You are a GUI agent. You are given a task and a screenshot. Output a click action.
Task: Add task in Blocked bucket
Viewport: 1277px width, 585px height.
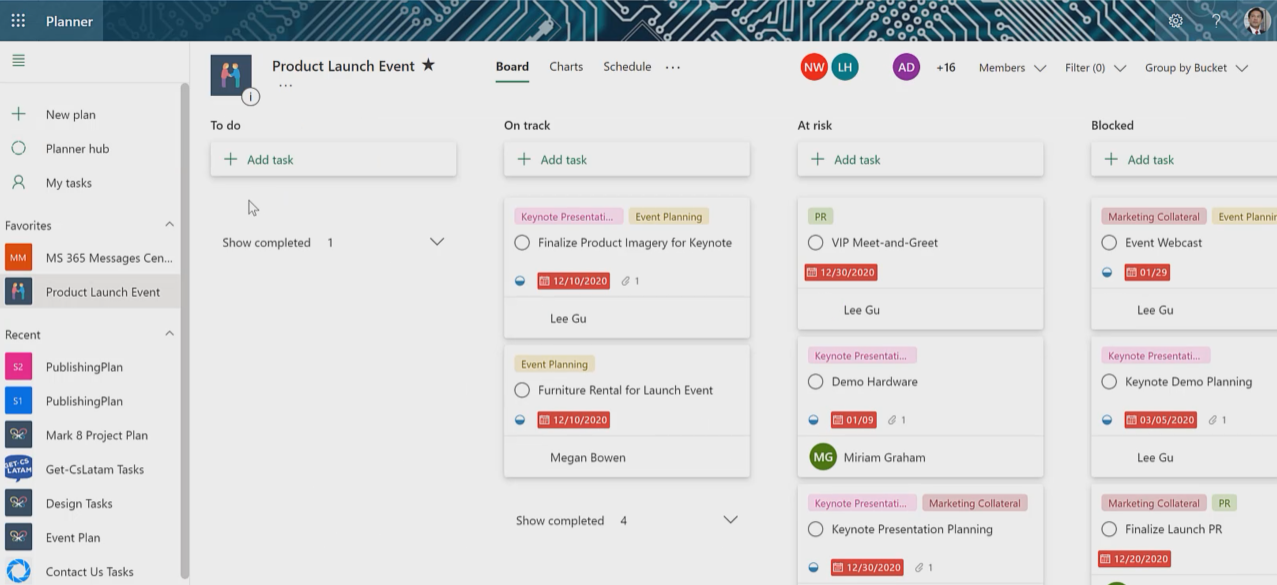click(x=1184, y=159)
